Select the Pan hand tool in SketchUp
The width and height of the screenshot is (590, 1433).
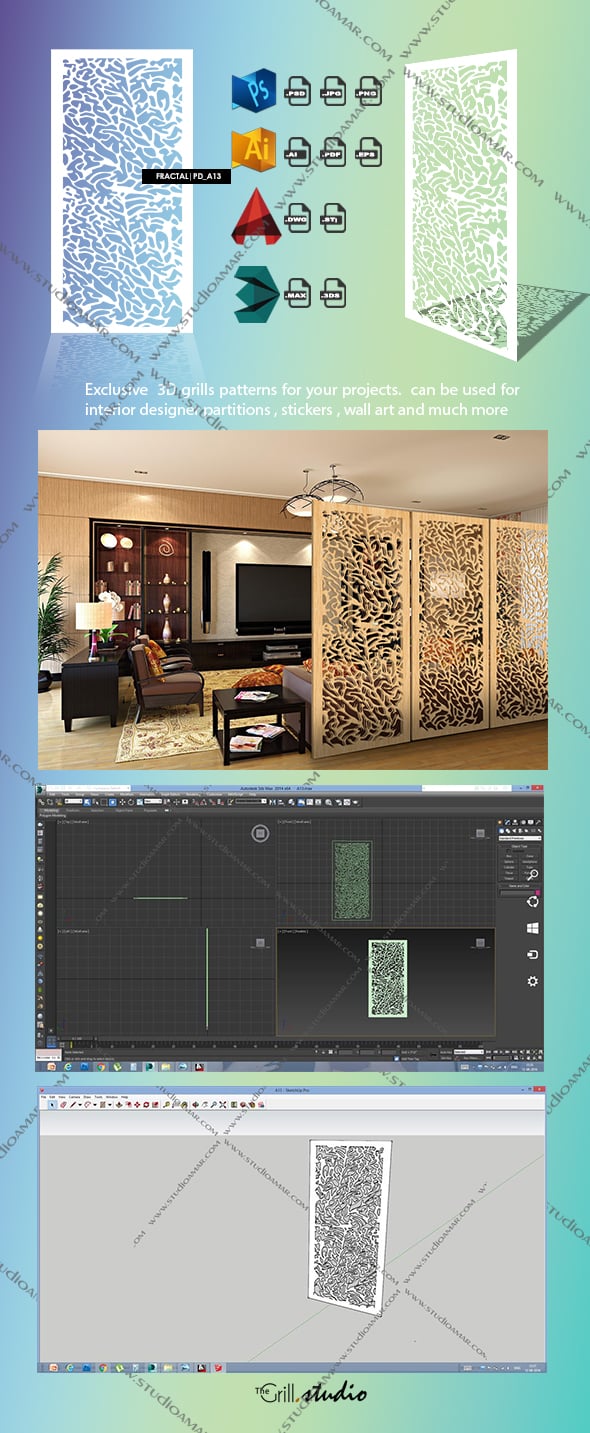point(205,1104)
